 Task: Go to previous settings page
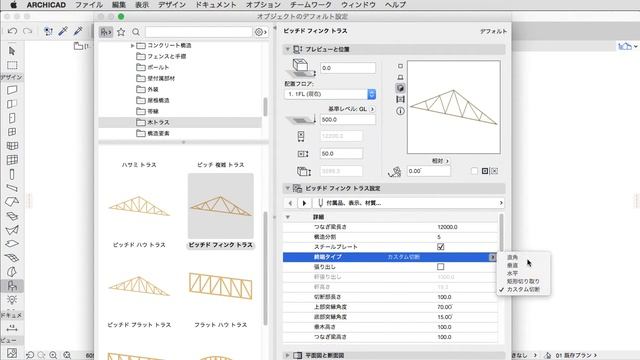coord(290,203)
